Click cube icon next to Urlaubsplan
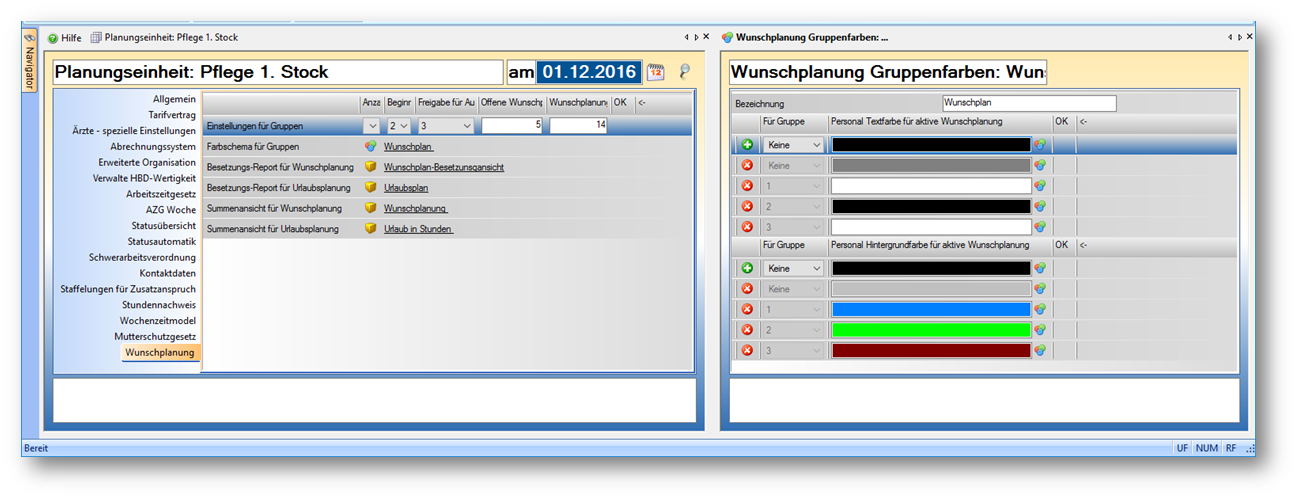1298x499 pixels. [370, 187]
